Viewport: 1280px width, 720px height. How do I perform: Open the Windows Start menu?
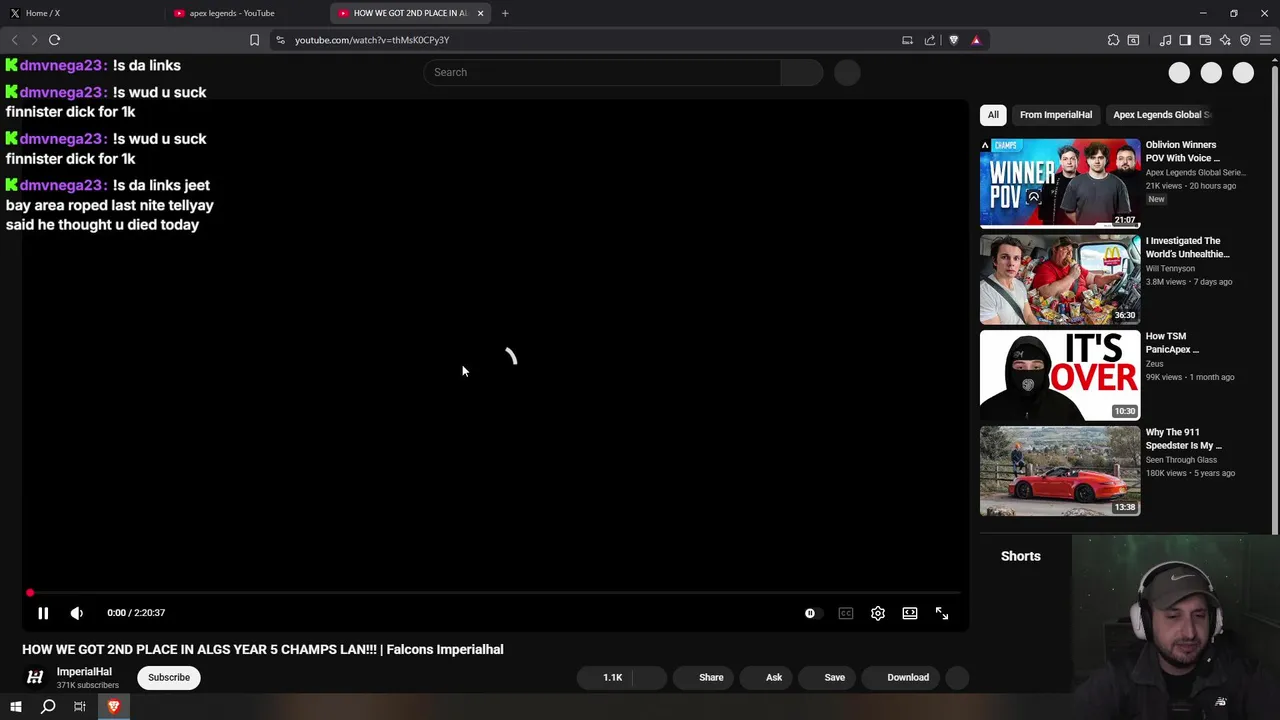tap(16, 706)
